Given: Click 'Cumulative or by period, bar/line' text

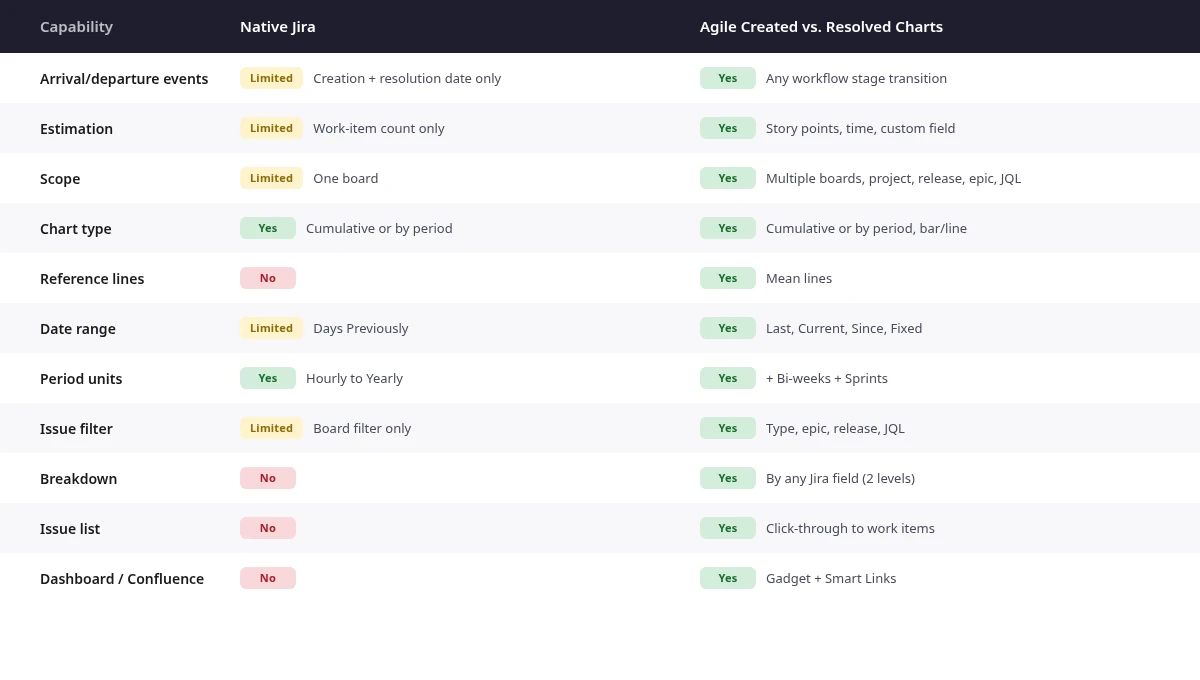Looking at the screenshot, I should point(866,229).
